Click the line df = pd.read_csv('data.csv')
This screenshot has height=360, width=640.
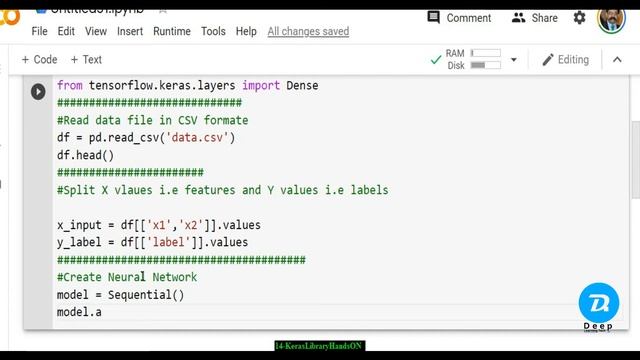tap(146, 138)
